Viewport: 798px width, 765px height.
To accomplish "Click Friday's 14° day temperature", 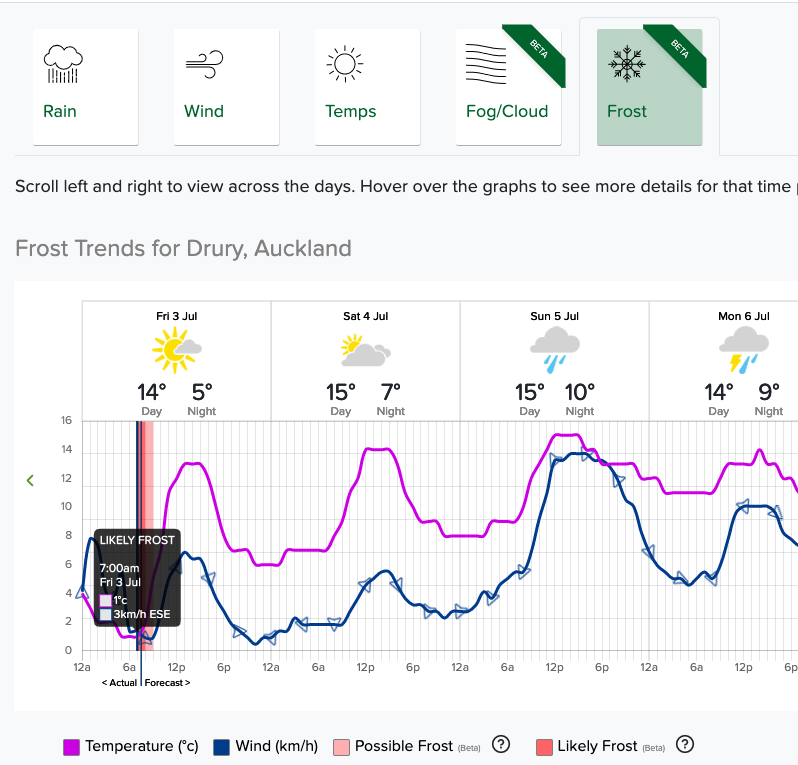I will point(152,392).
